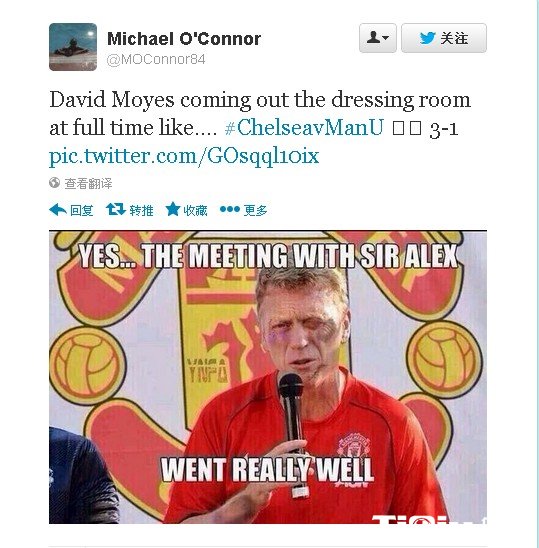Open the David Moyes meme image
This screenshot has width=539, height=548.
tap(268, 377)
